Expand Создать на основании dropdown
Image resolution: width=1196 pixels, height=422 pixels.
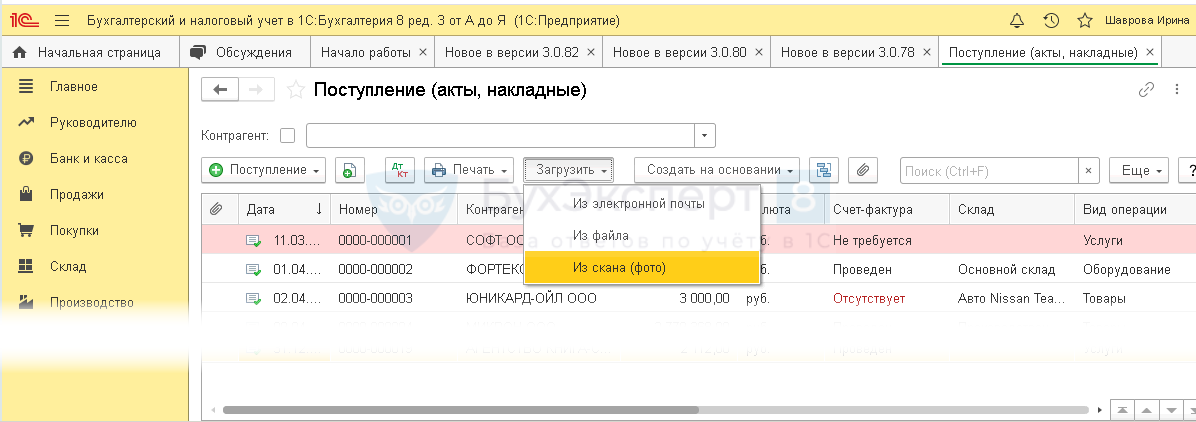tap(717, 170)
